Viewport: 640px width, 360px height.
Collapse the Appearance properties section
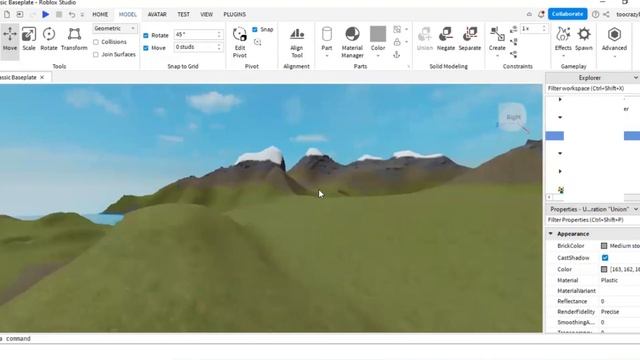pyautogui.click(x=551, y=234)
